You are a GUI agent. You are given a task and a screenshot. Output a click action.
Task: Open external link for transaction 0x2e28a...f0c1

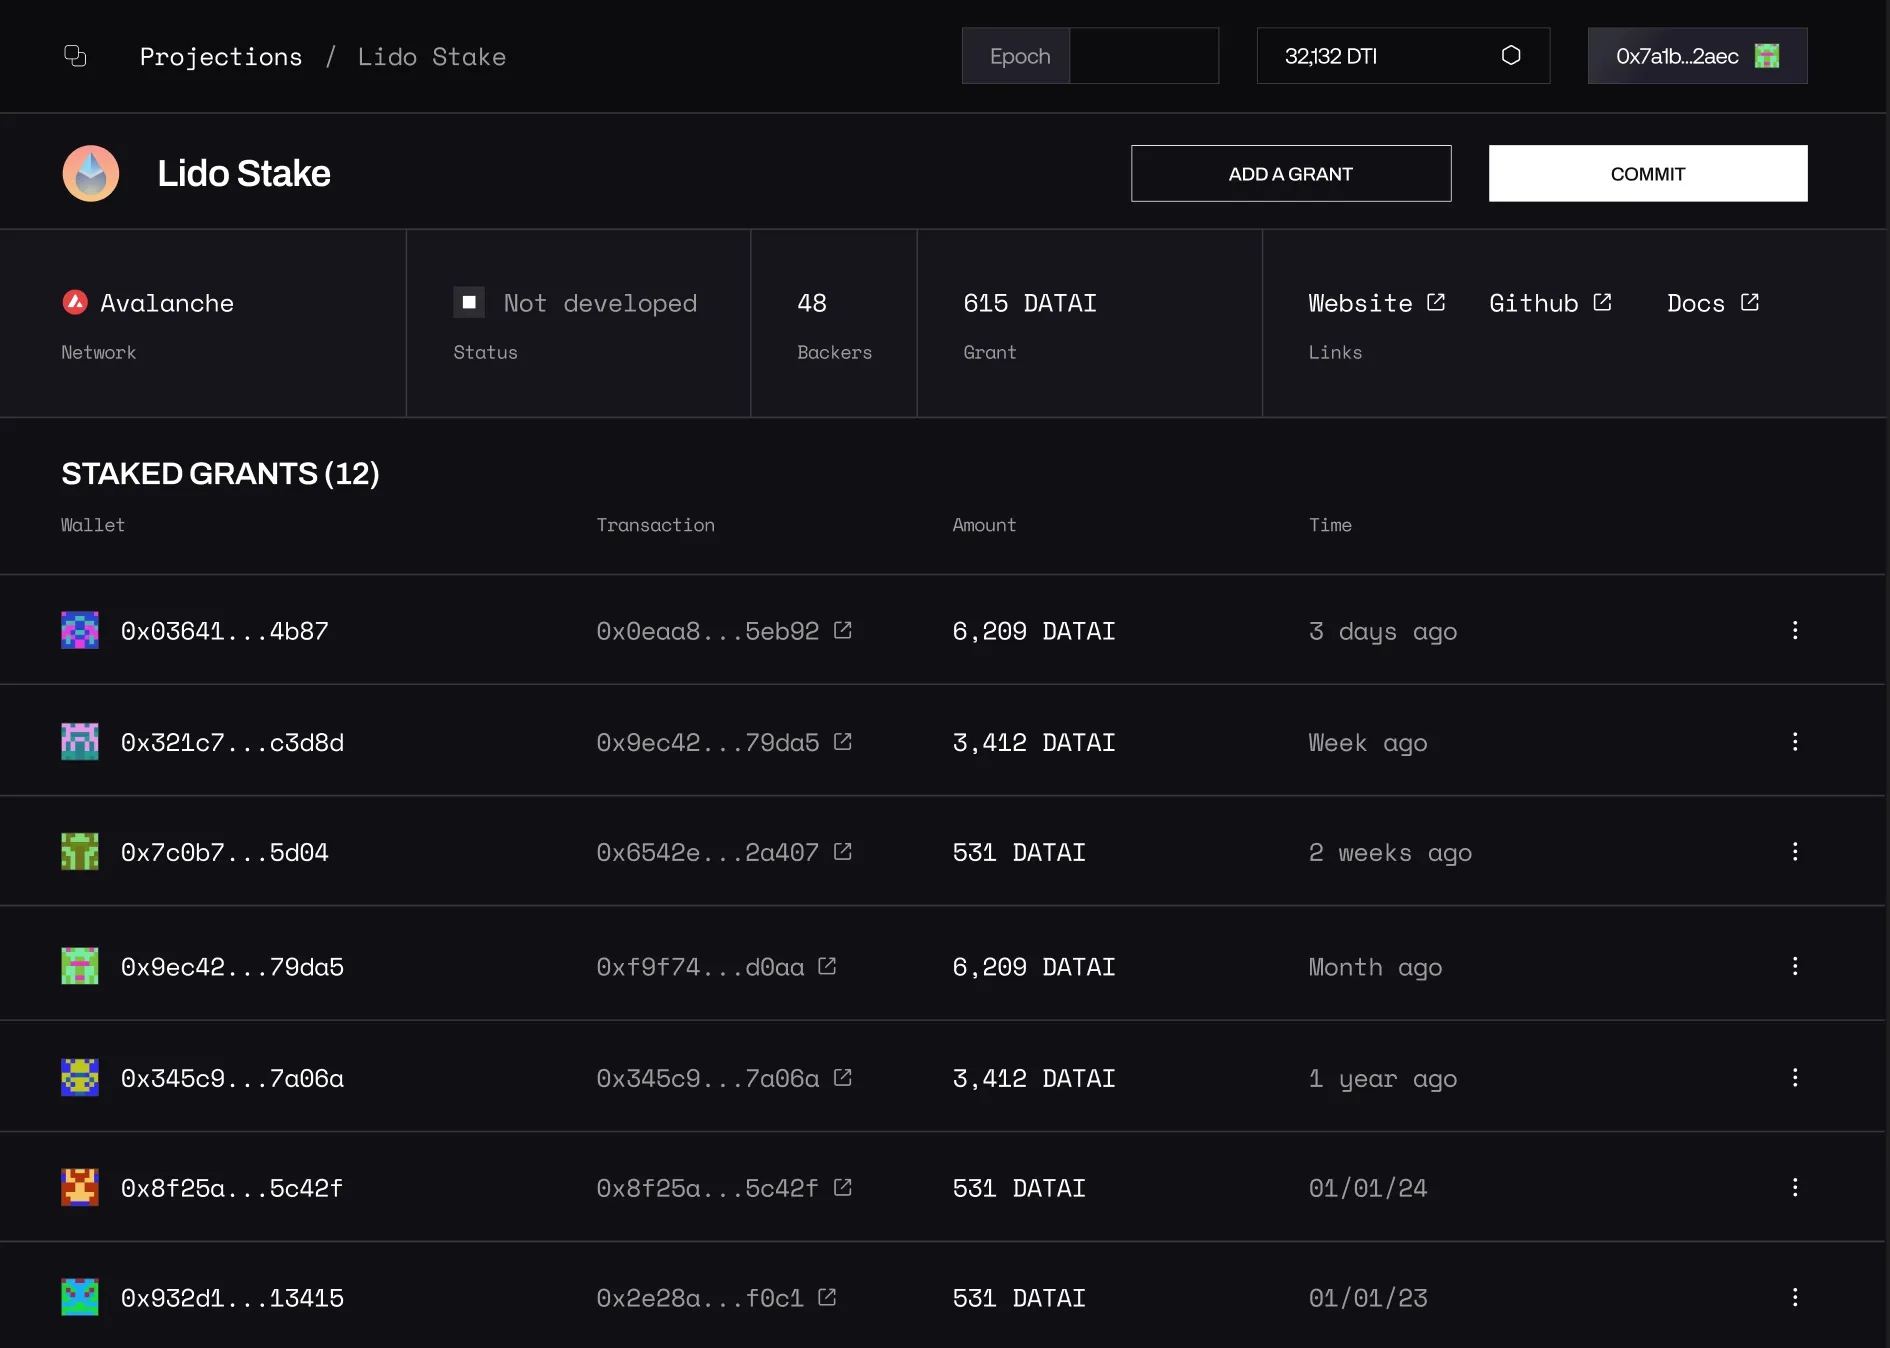[x=827, y=1297]
